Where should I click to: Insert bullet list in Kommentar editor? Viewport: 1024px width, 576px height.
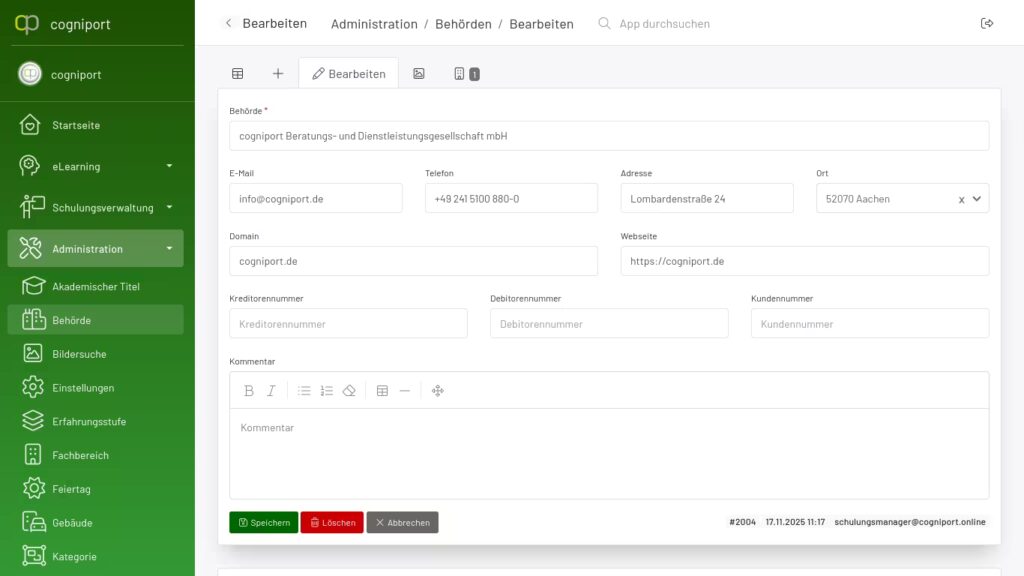304,391
